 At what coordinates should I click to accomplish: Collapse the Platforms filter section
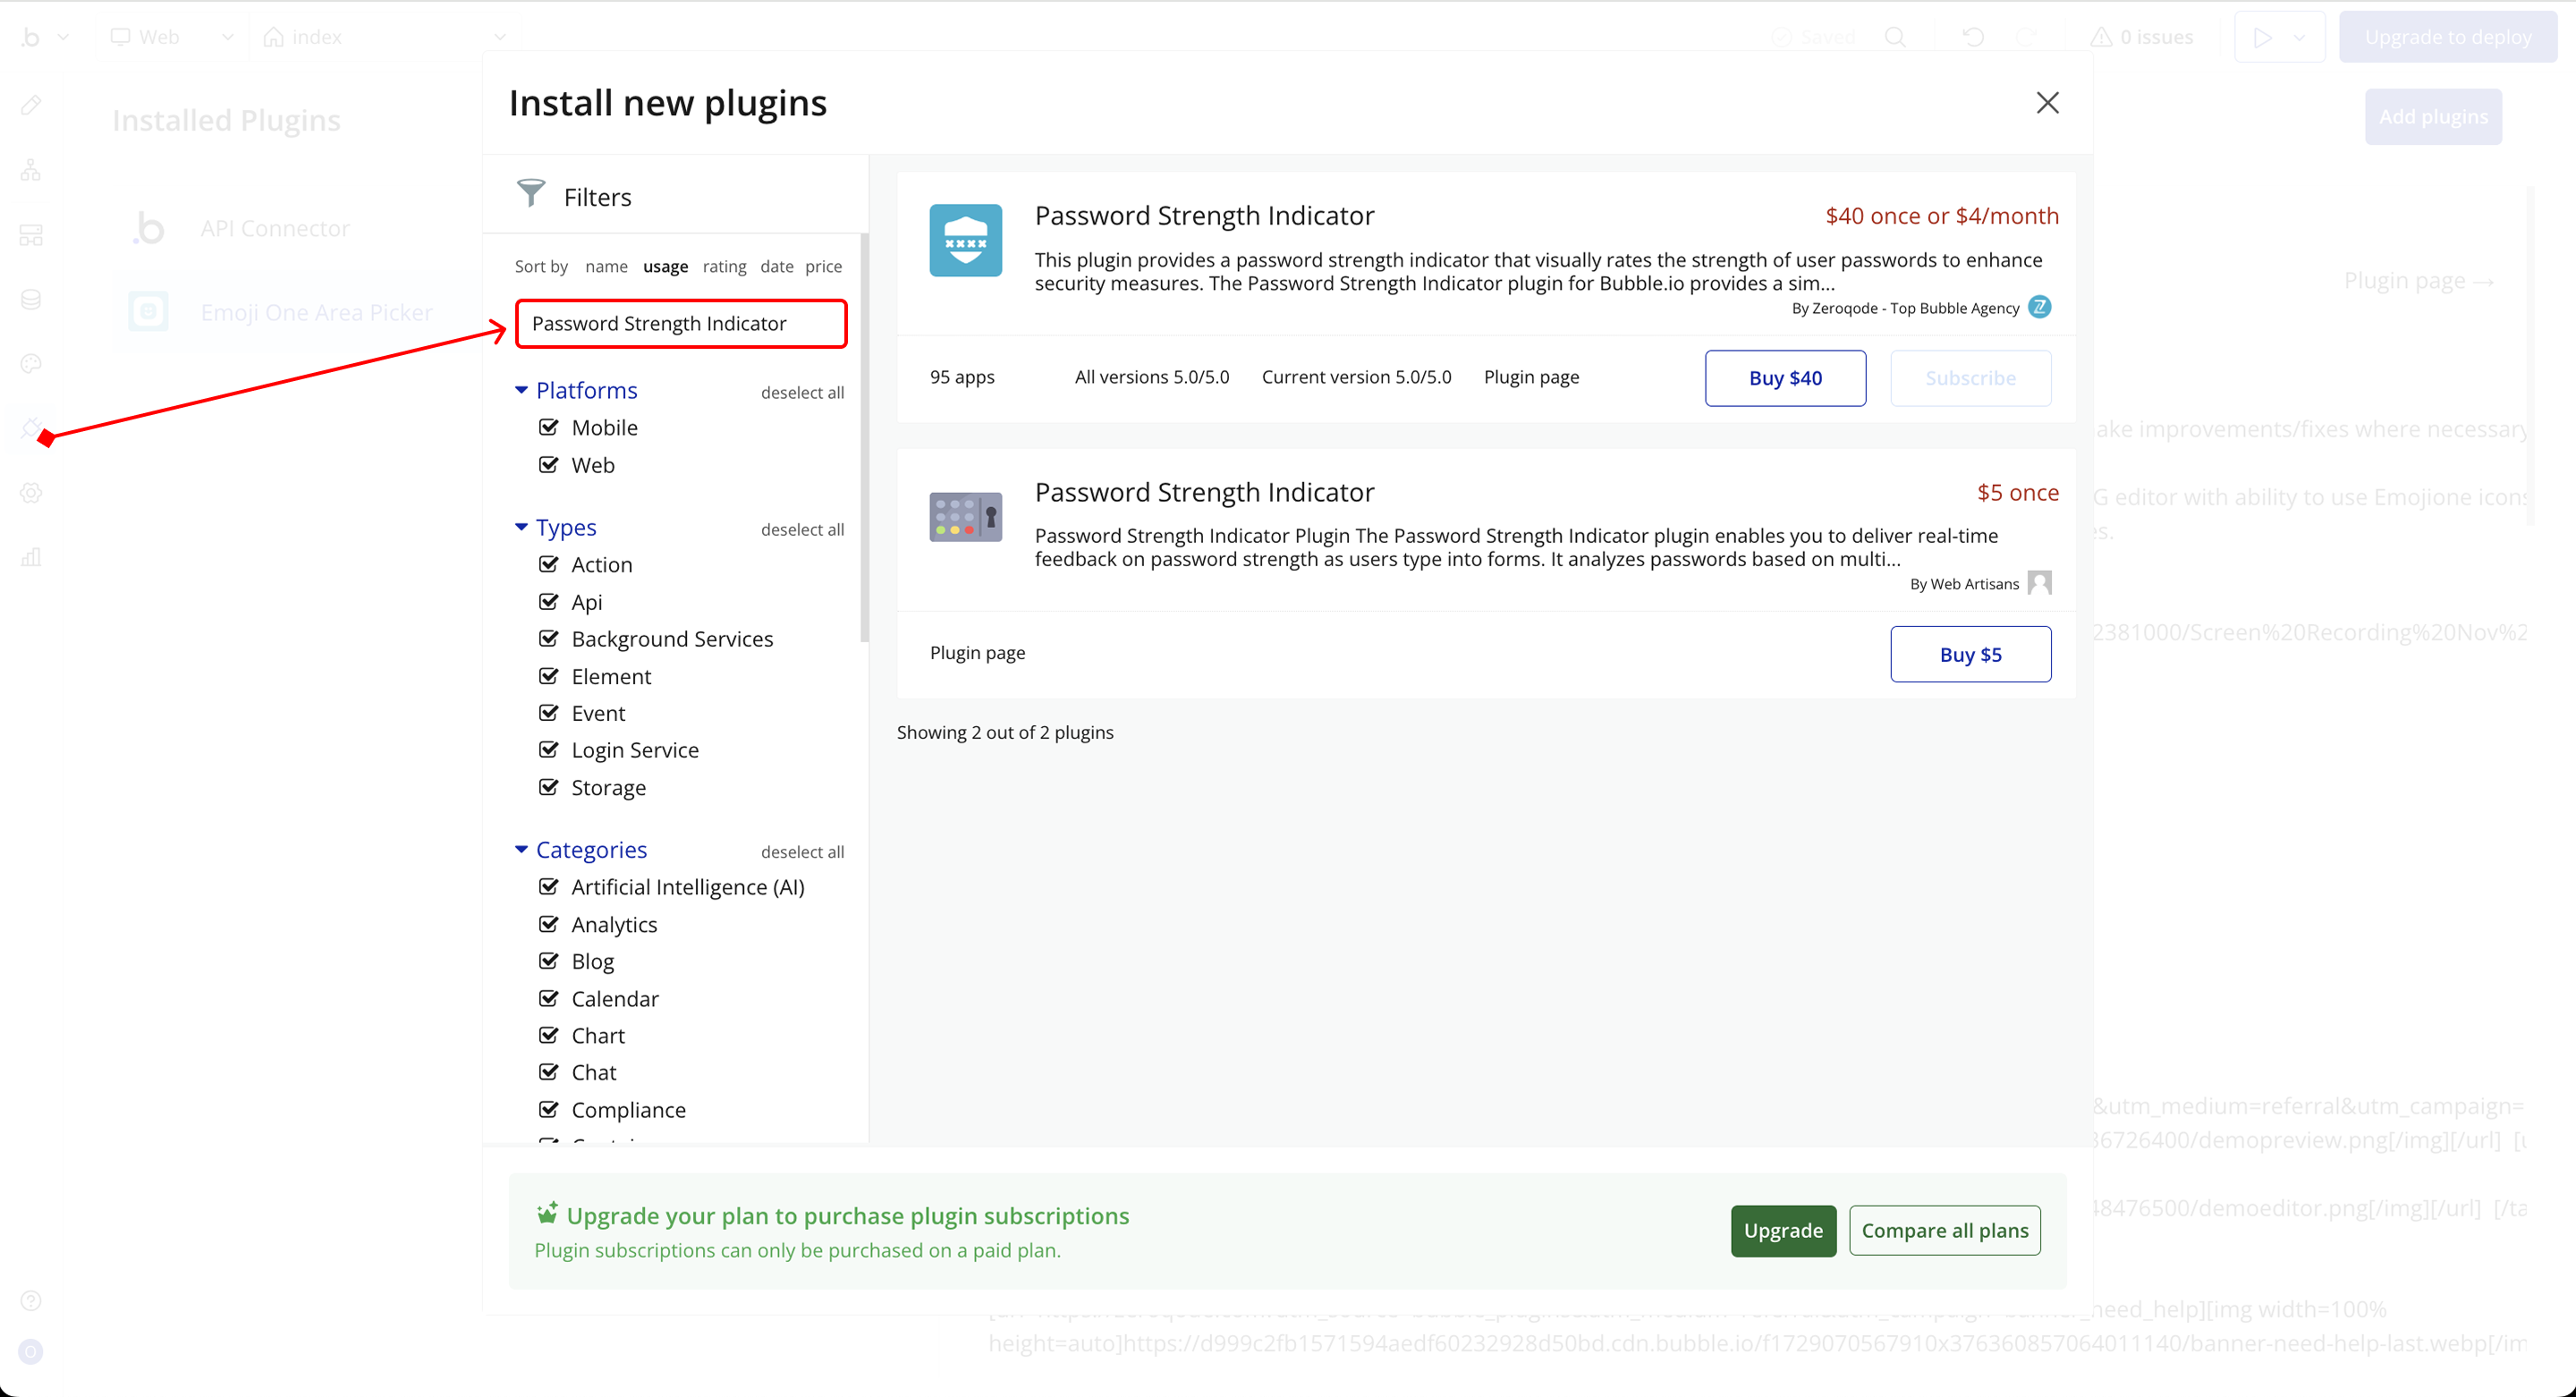(x=521, y=390)
